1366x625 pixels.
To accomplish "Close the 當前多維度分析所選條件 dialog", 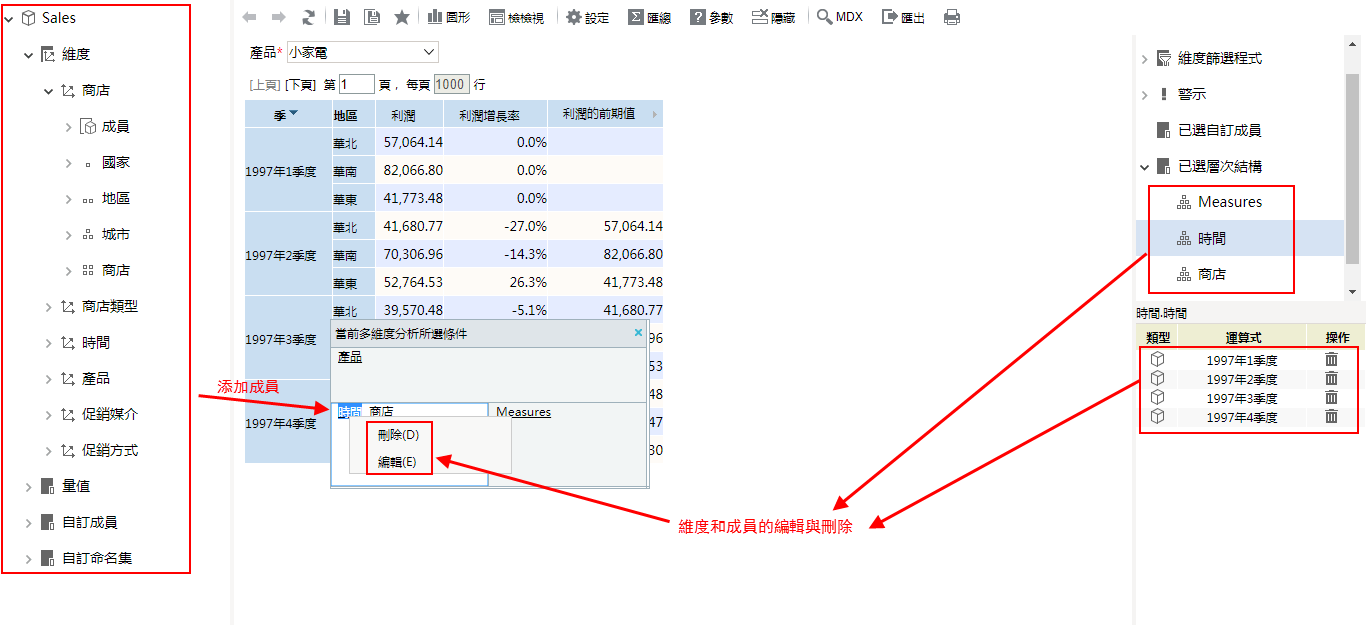I will pyautogui.click(x=639, y=333).
